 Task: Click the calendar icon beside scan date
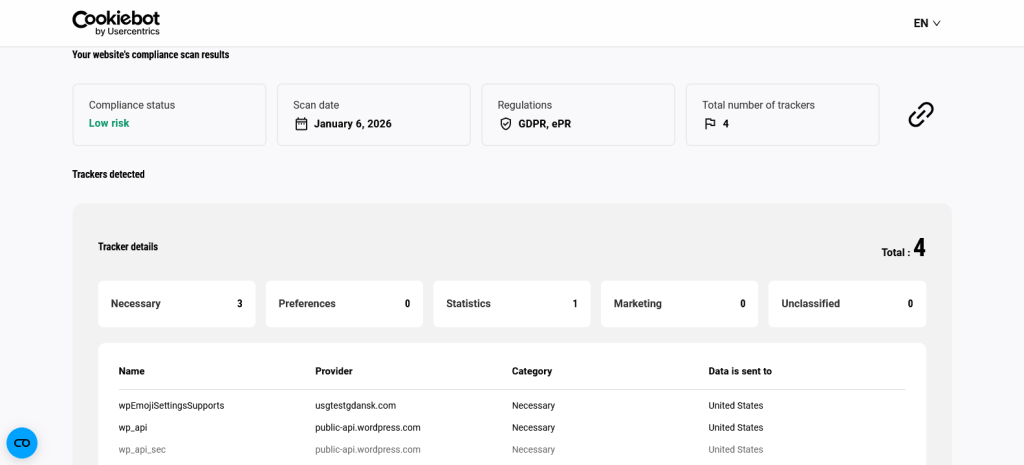(x=301, y=124)
